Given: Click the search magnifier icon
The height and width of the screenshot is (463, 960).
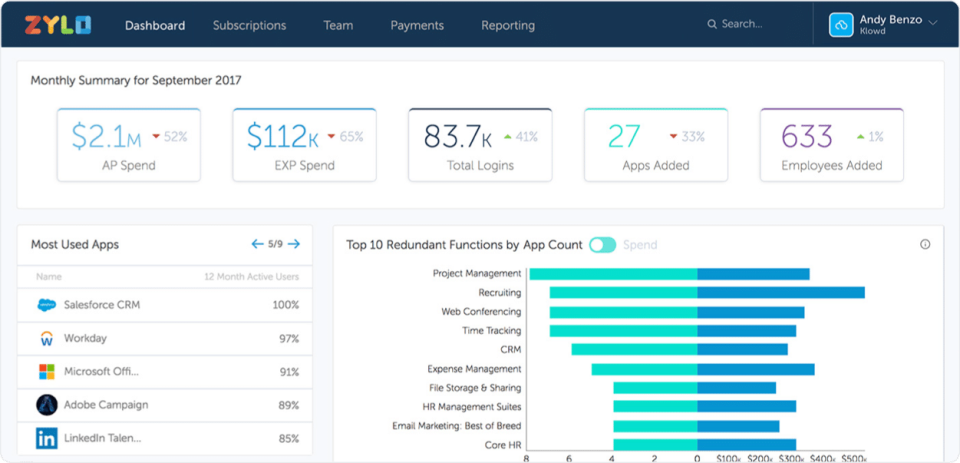Looking at the screenshot, I should 712,24.
